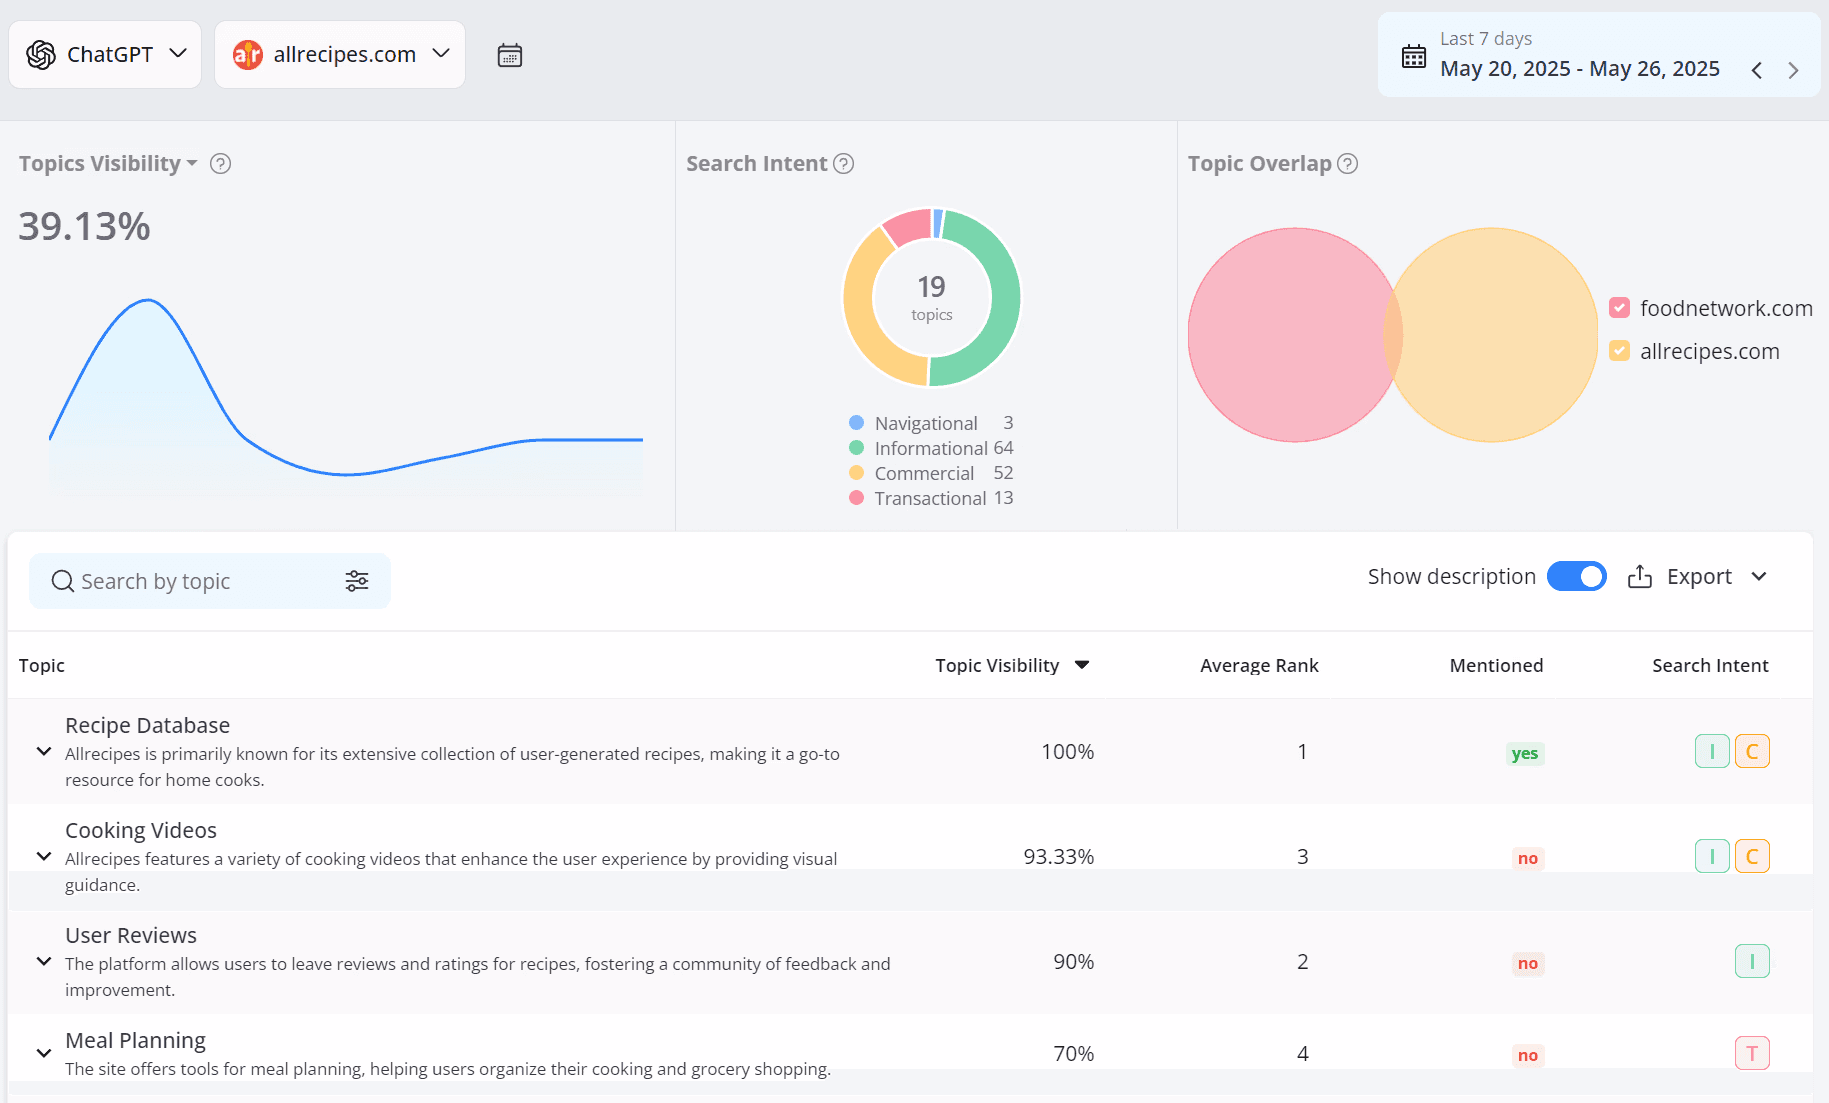This screenshot has height=1103, width=1829.
Task: Open the Search Intent help icon
Action: tap(844, 163)
